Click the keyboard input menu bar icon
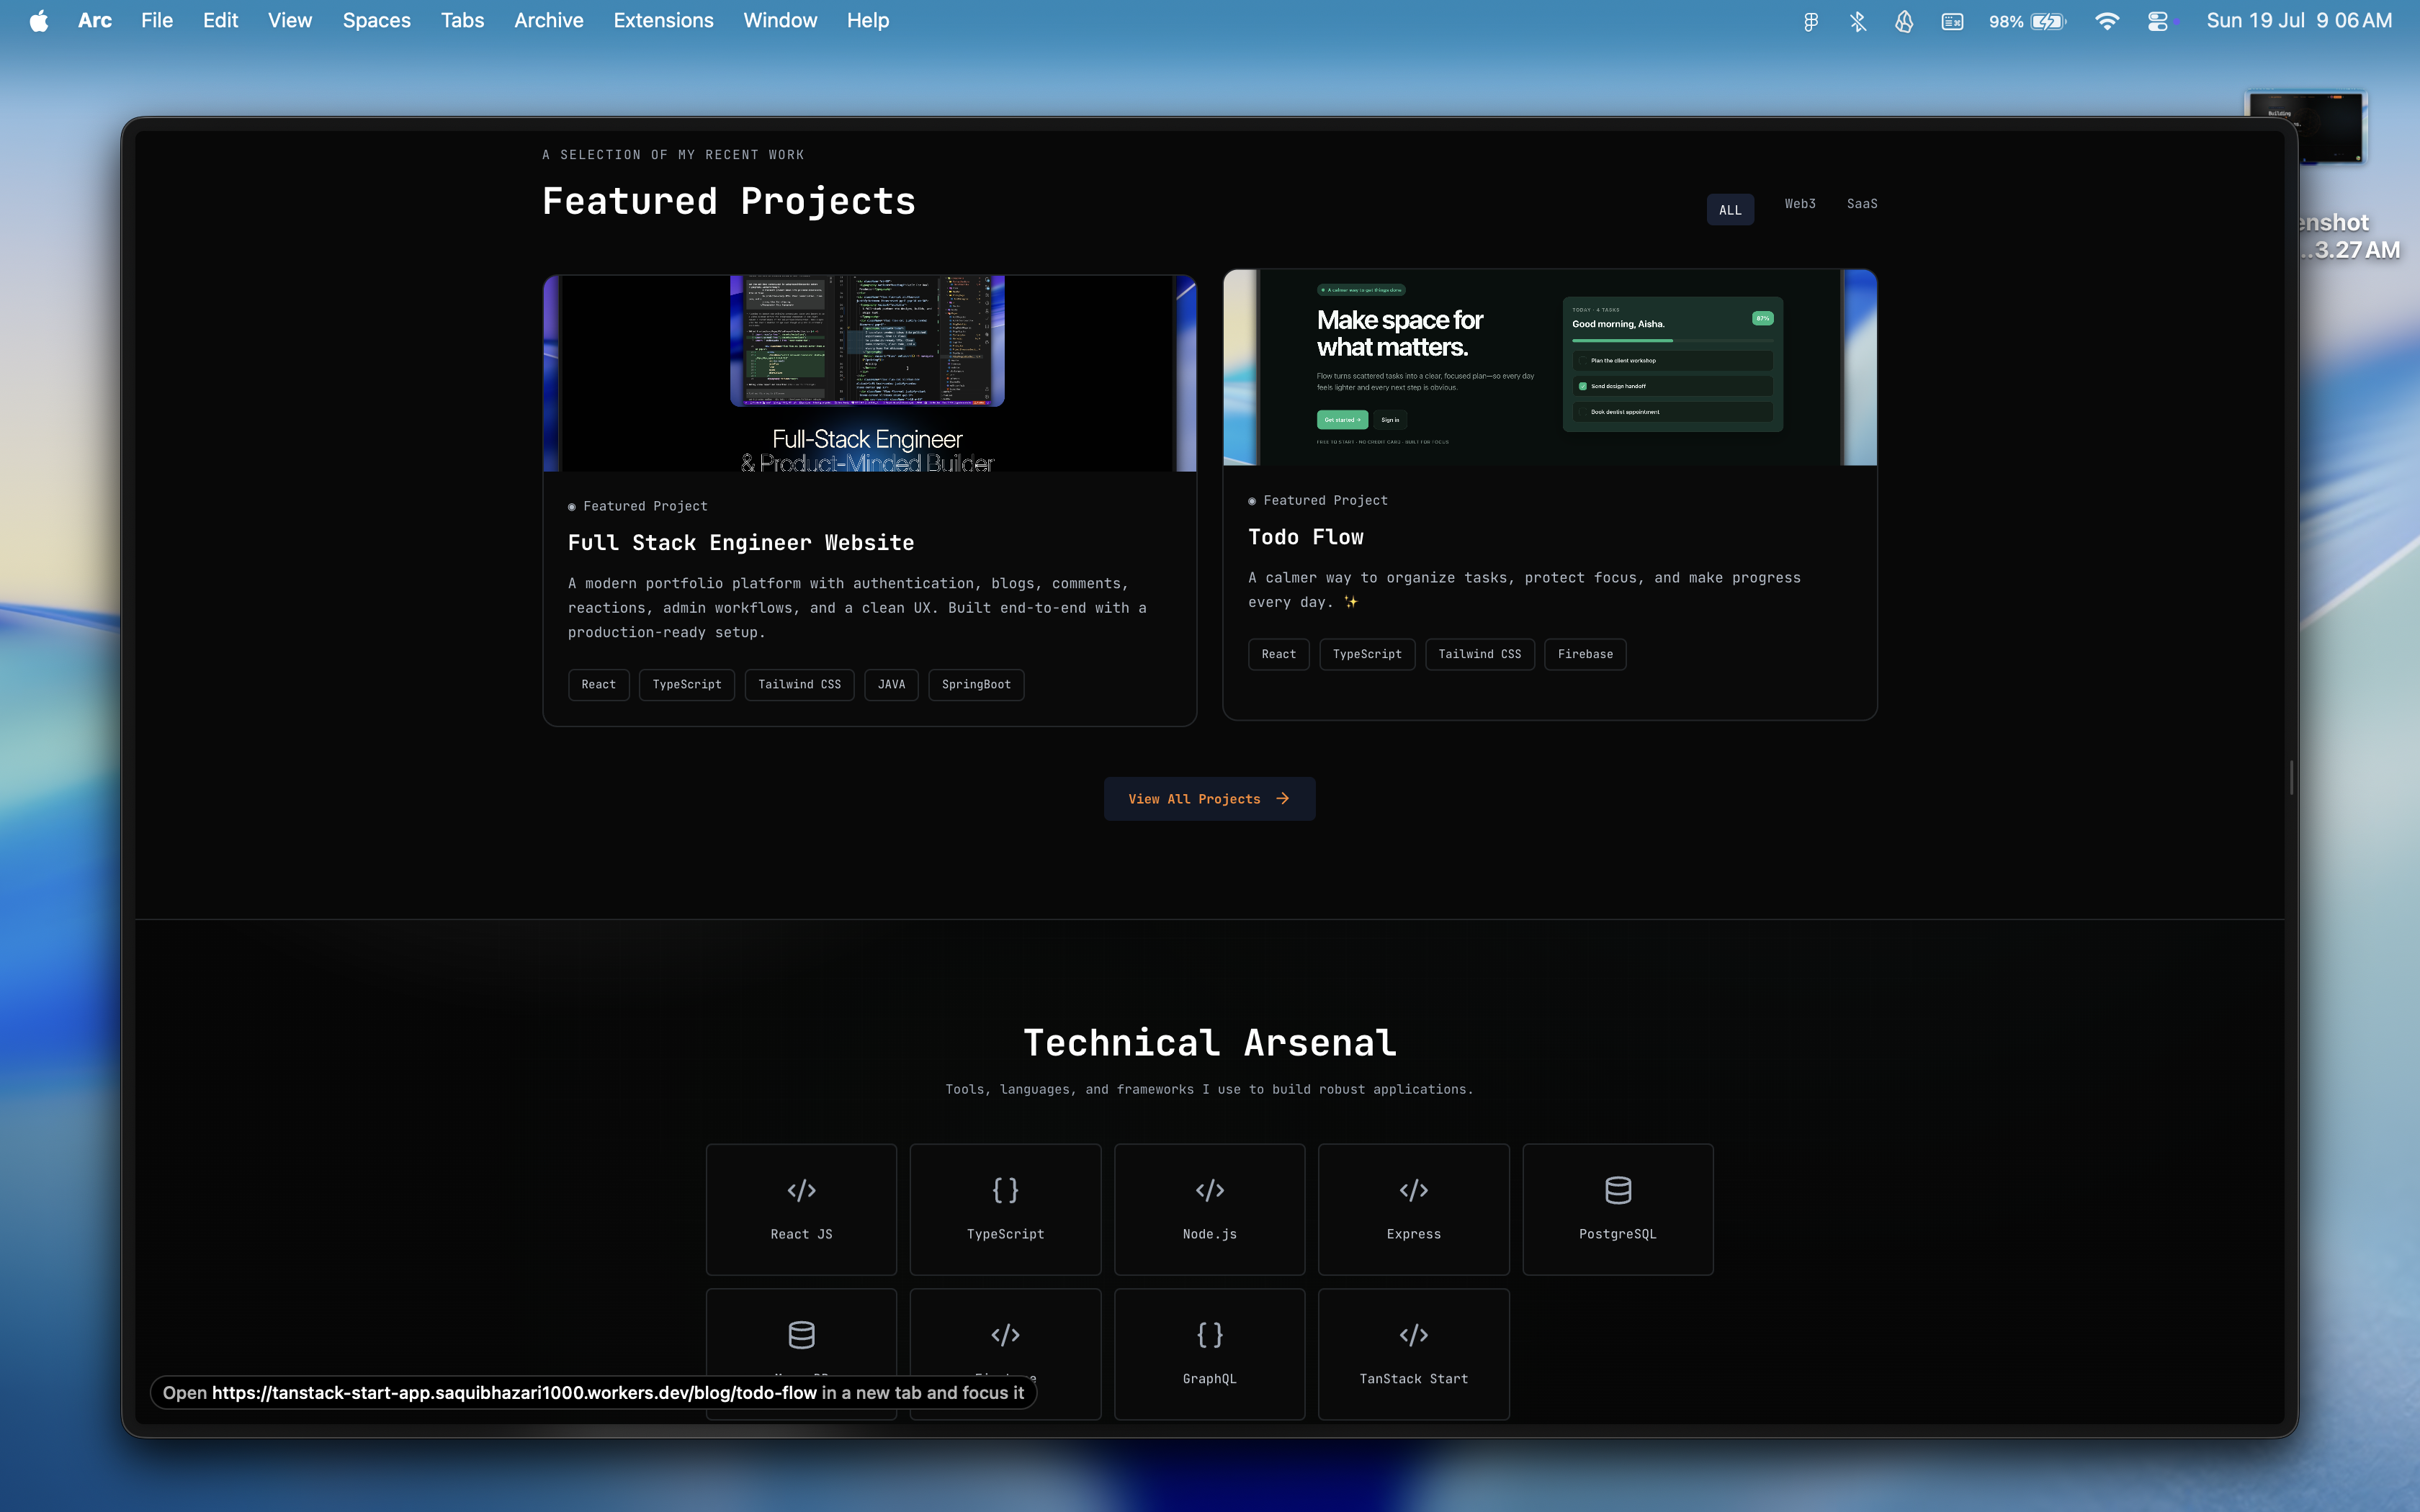 pos(1952,21)
